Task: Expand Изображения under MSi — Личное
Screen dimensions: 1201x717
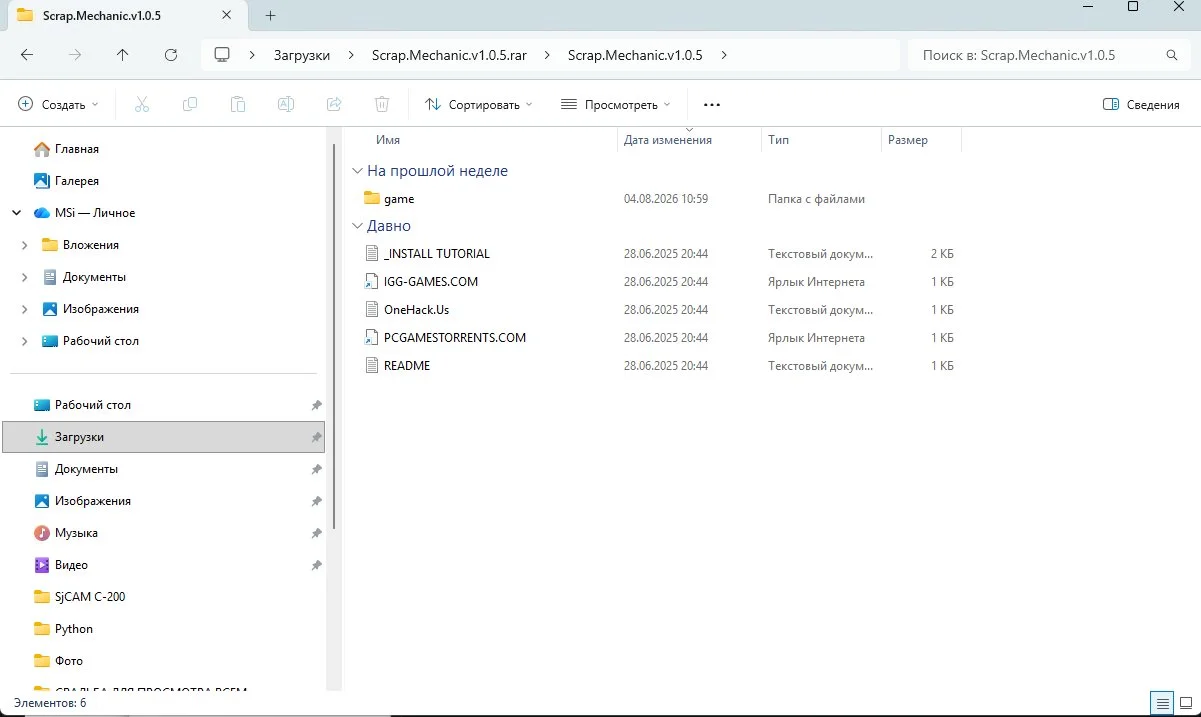Action: (24, 309)
